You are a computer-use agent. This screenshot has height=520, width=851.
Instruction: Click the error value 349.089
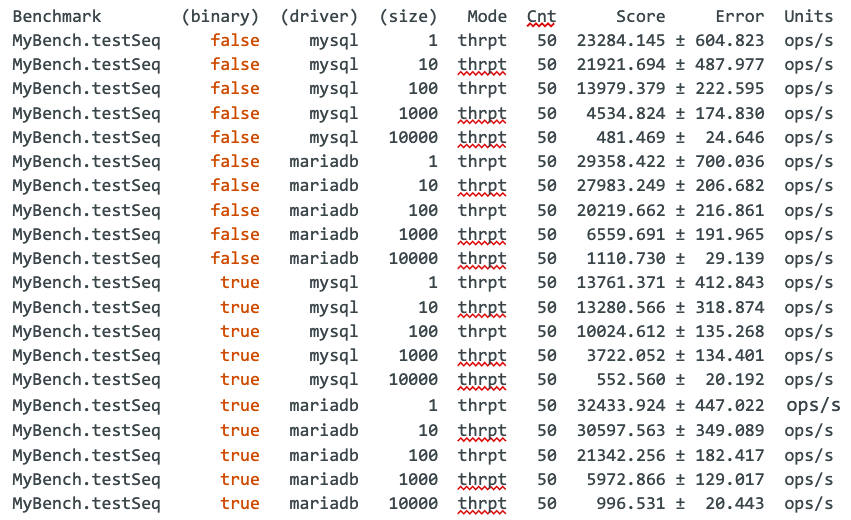coord(729,430)
